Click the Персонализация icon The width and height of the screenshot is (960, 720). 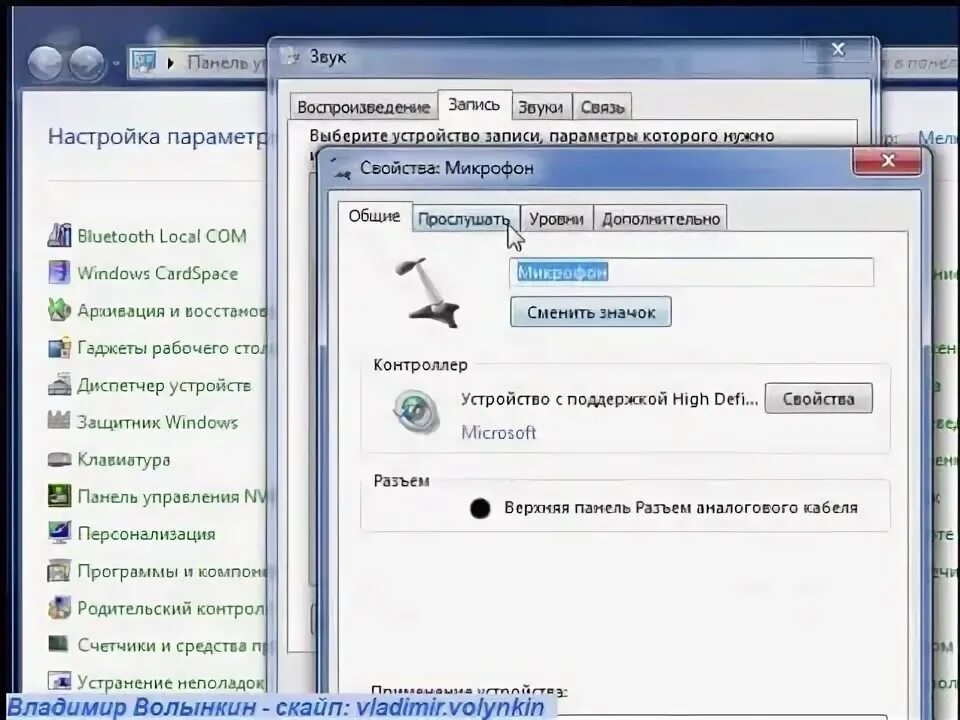(59, 533)
